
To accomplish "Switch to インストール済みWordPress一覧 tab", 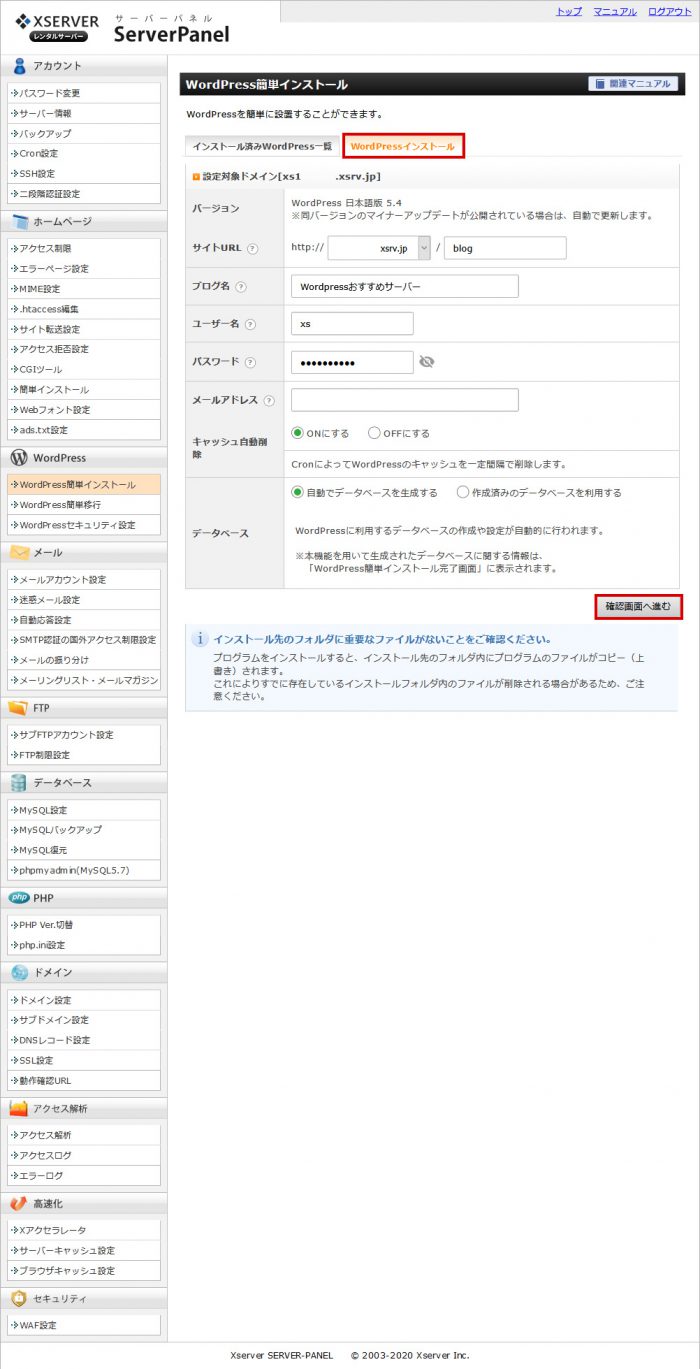I will click(x=262, y=146).
